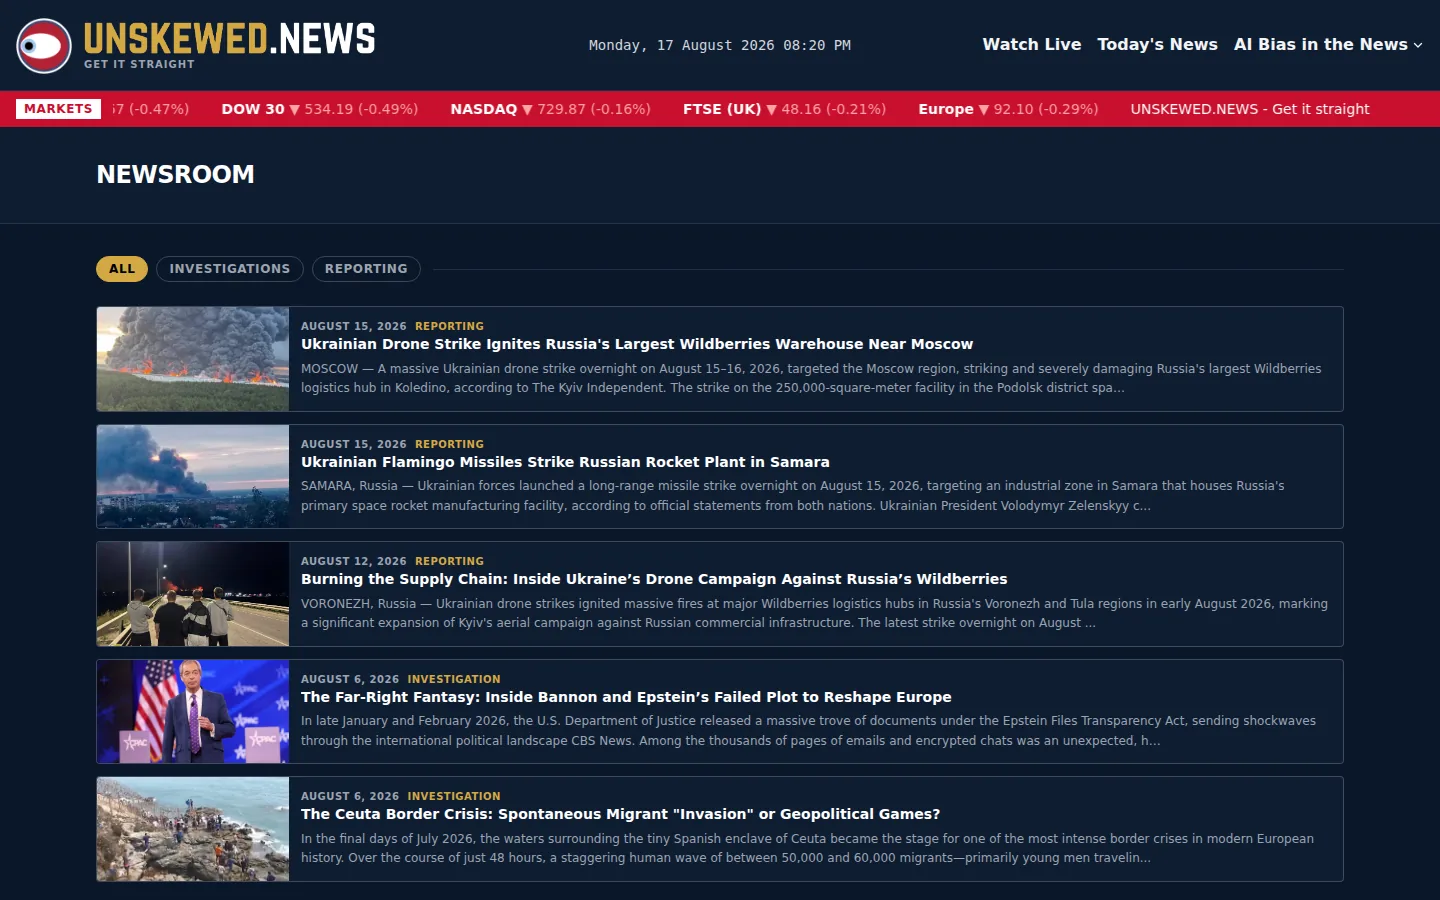Open 'The Ceuta Border Crisis' headline
The image size is (1440, 900).
(620, 814)
